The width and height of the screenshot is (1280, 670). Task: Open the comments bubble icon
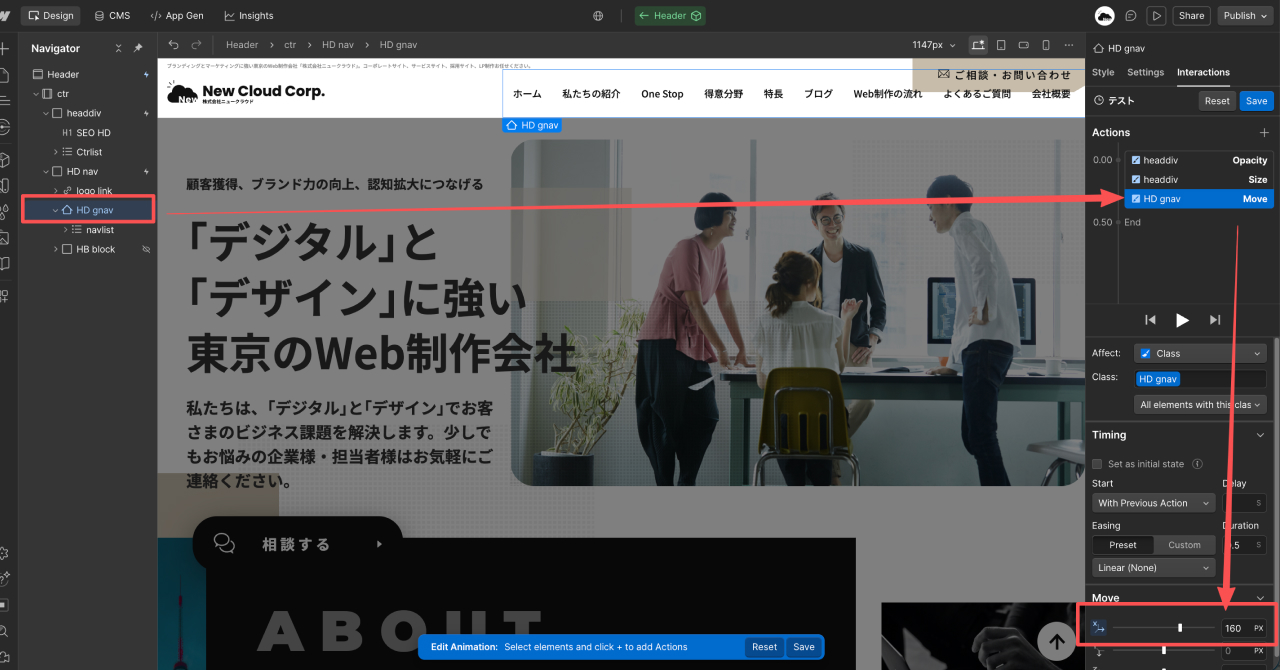pos(1130,16)
